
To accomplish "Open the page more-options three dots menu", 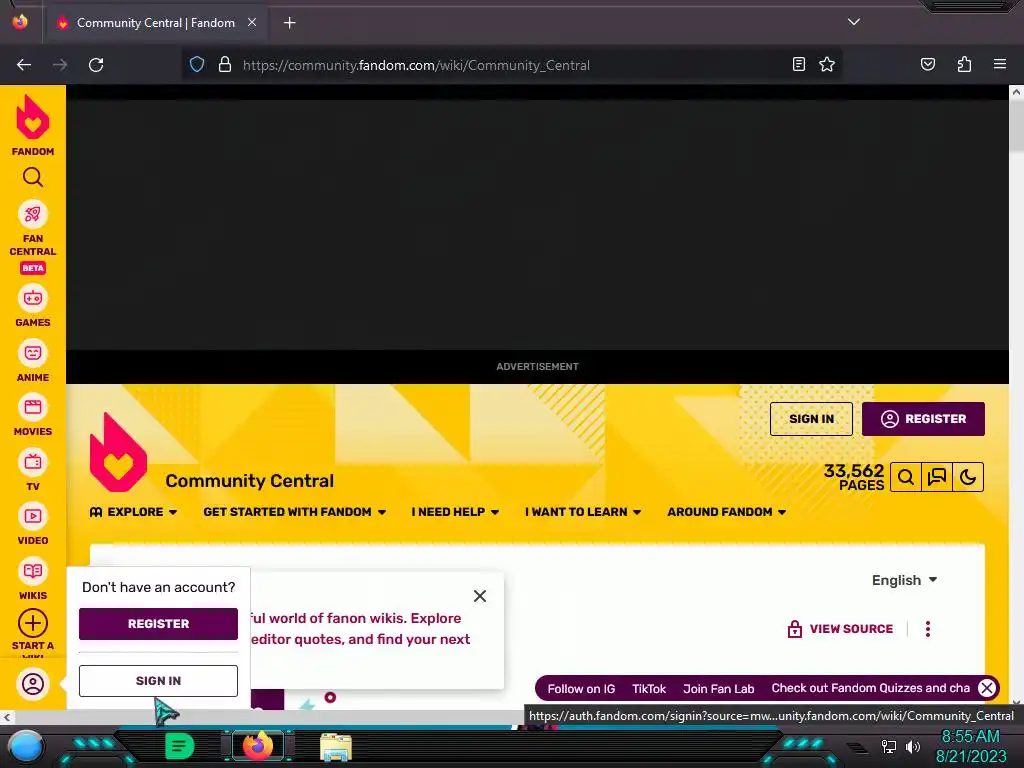I will (x=927, y=629).
